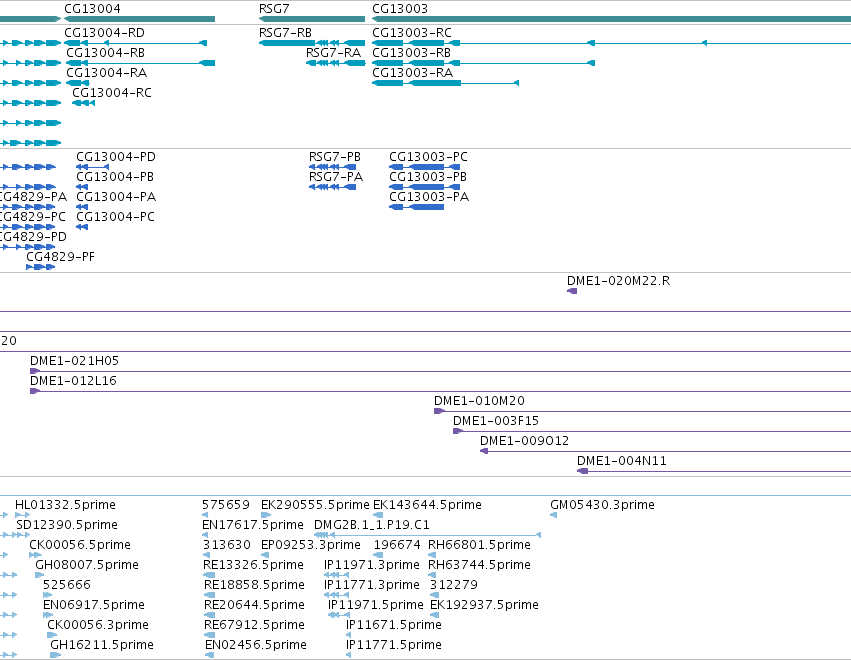This screenshot has width=851, height=660.
Task: Select EST RE13326.5prime
Action: coord(209,575)
